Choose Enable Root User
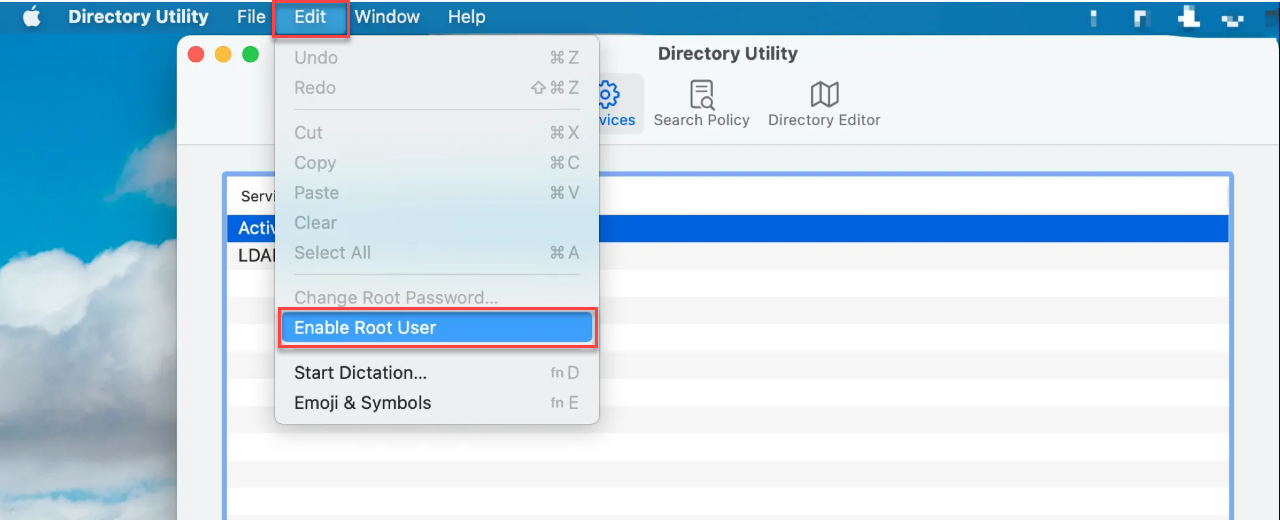 (x=437, y=328)
